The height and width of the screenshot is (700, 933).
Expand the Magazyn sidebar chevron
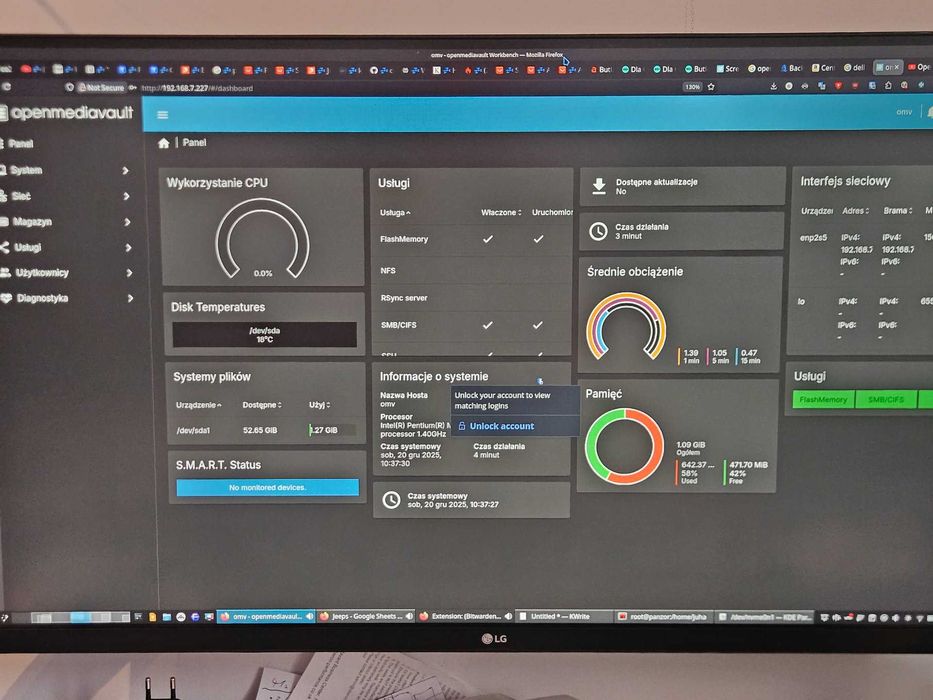click(127, 222)
